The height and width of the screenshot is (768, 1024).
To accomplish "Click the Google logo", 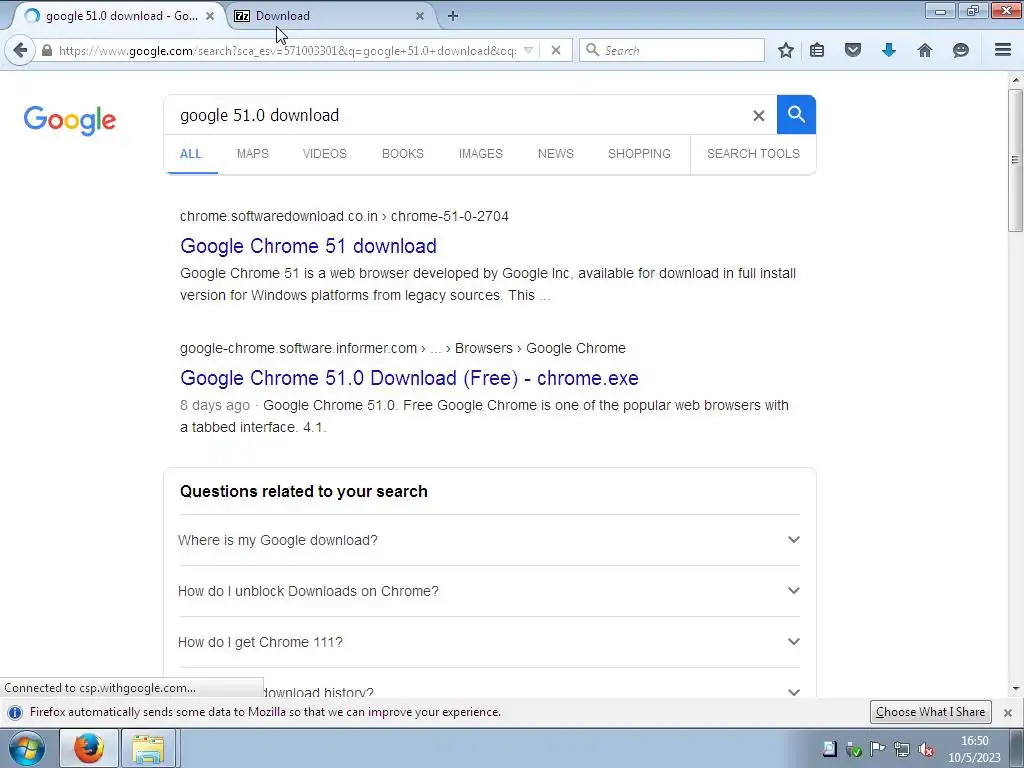I will coord(70,120).
